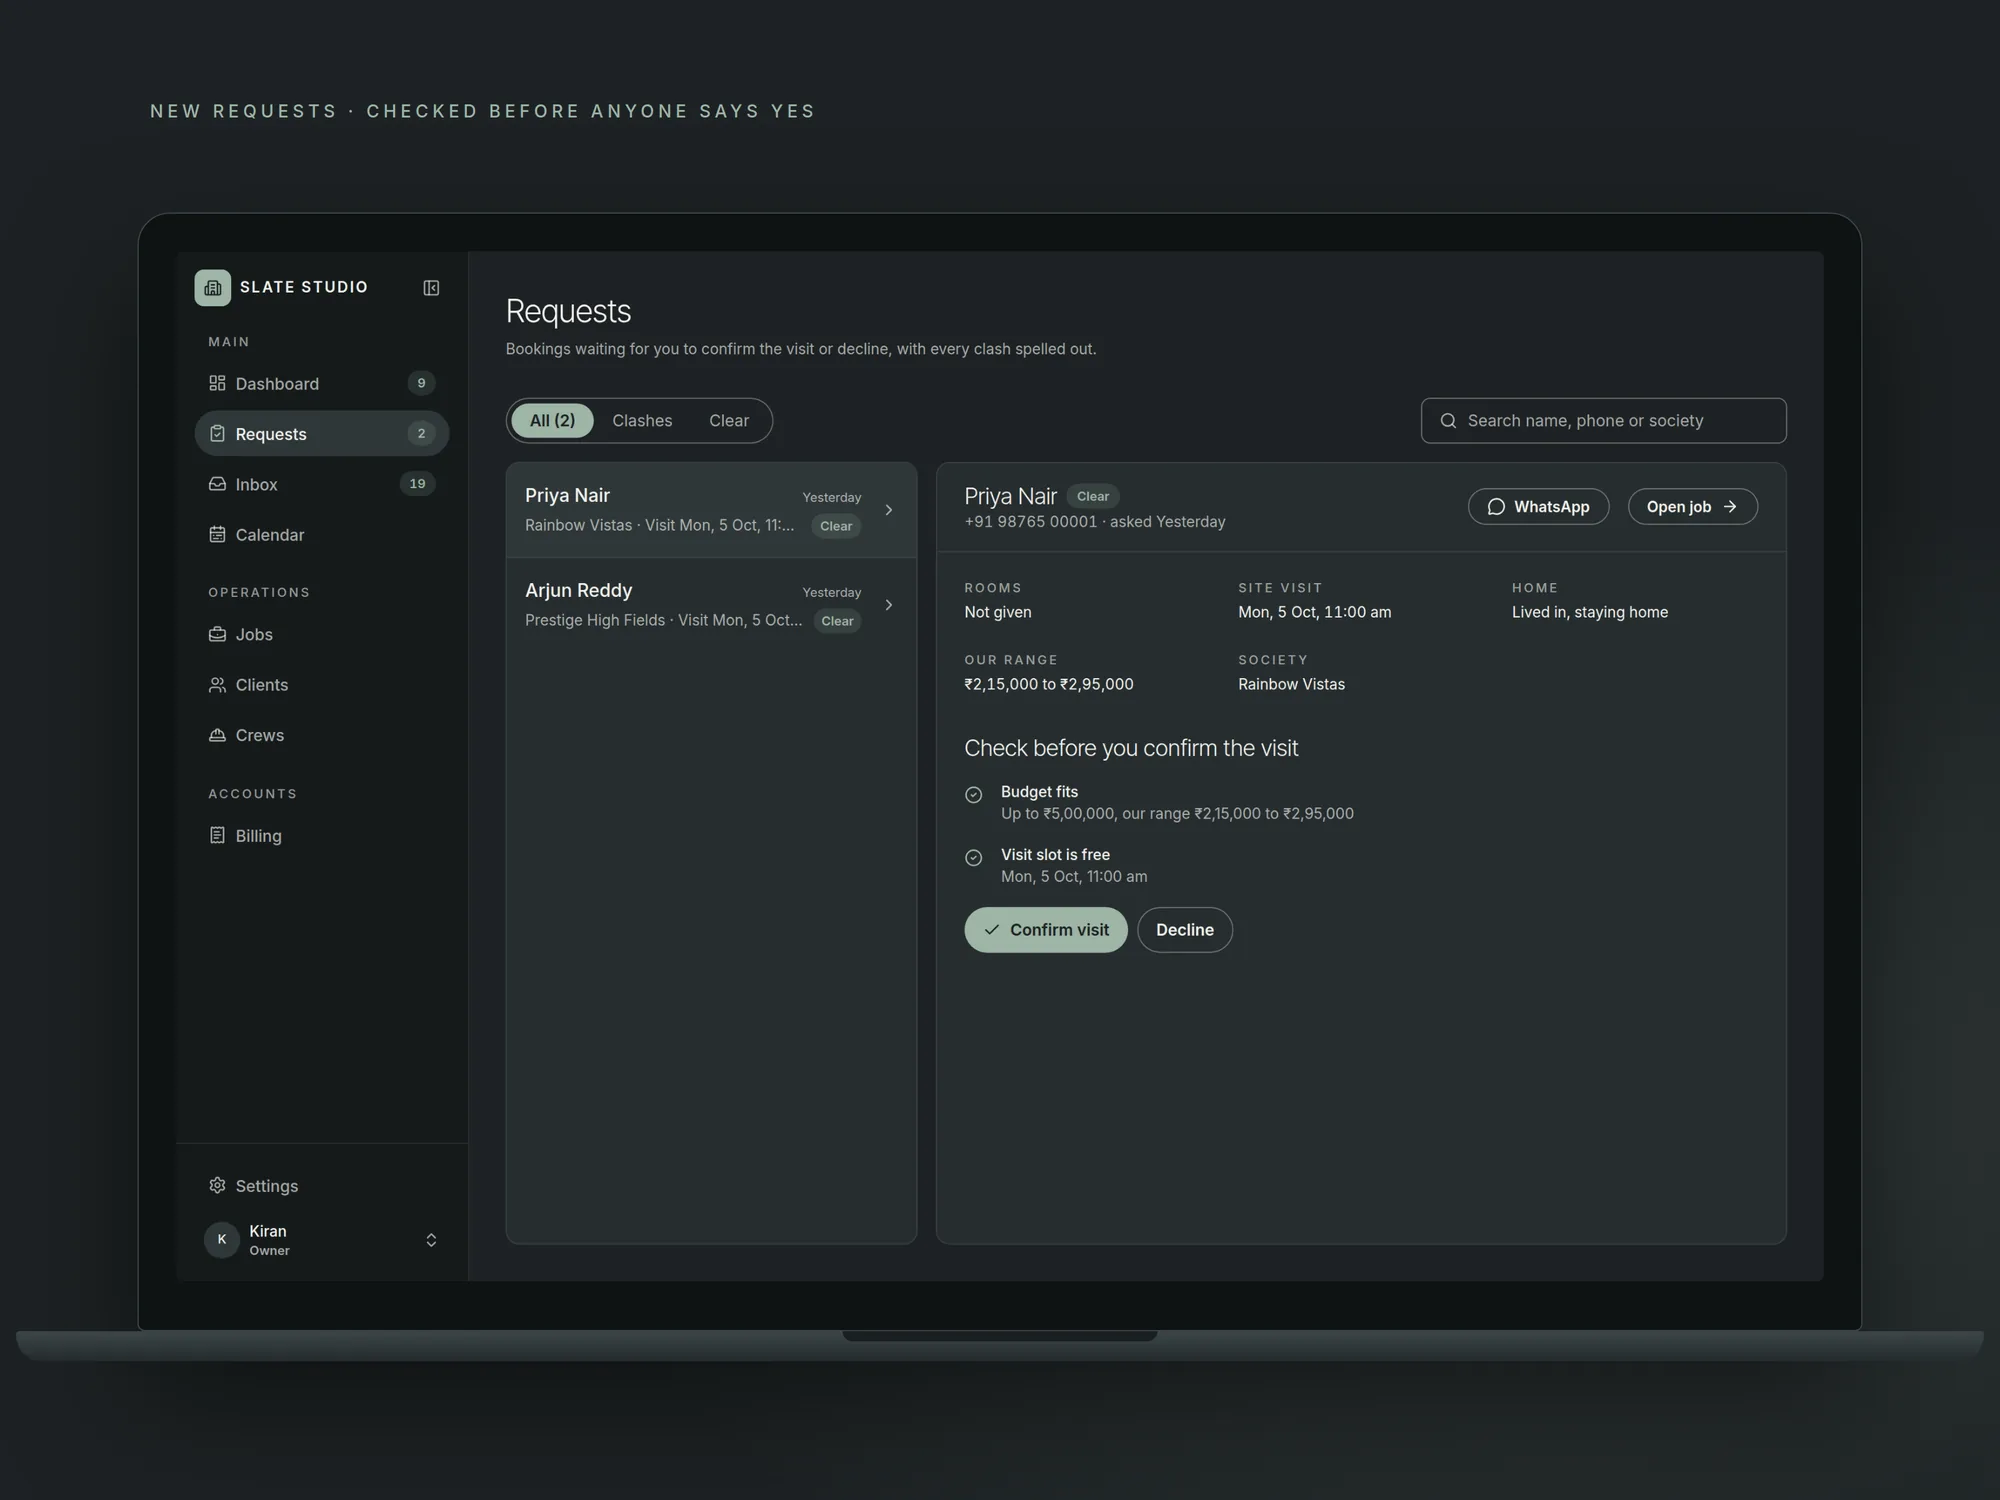The height and width of the screenshot is (1500, 2000).
Task: Click the K avatar for Kiran
Action: pyautogui.click(x=222, y=1240)
